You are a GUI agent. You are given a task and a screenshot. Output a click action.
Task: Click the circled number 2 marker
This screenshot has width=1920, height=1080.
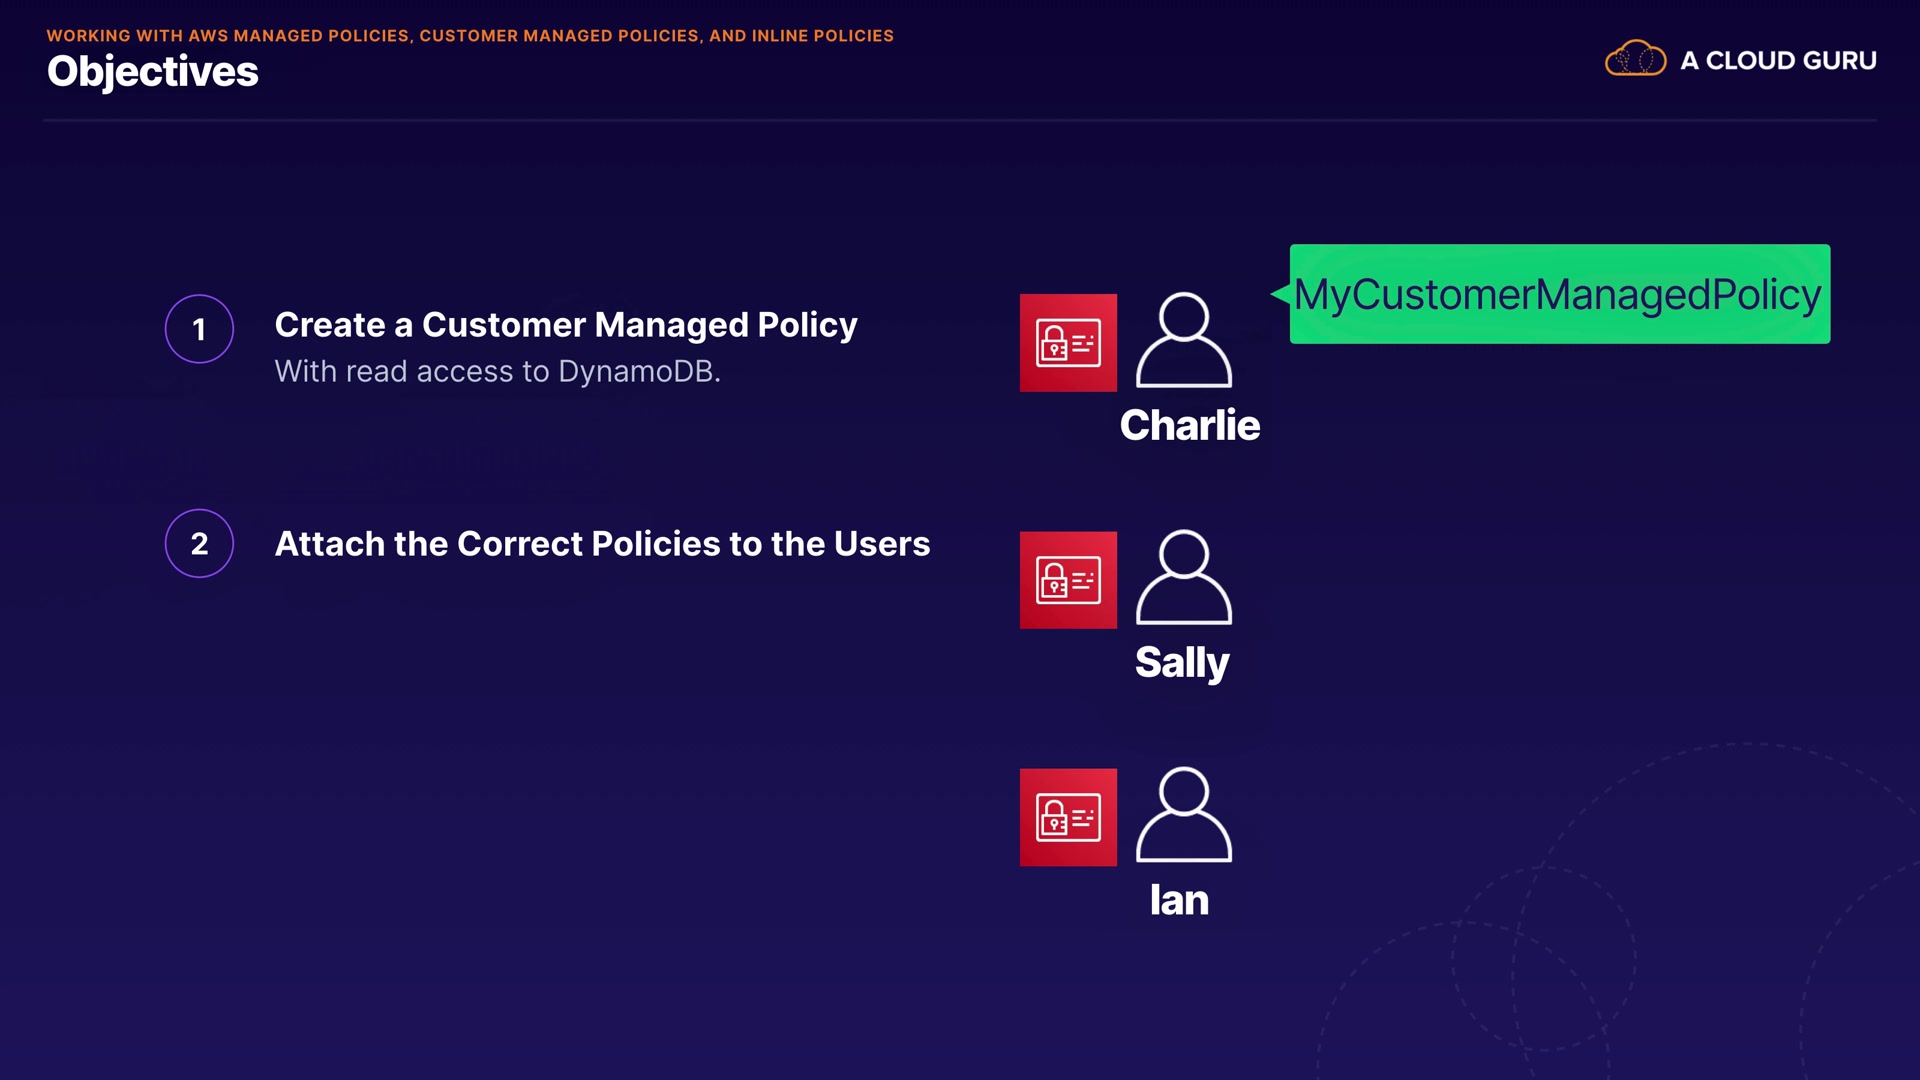(x=199, y=543)
